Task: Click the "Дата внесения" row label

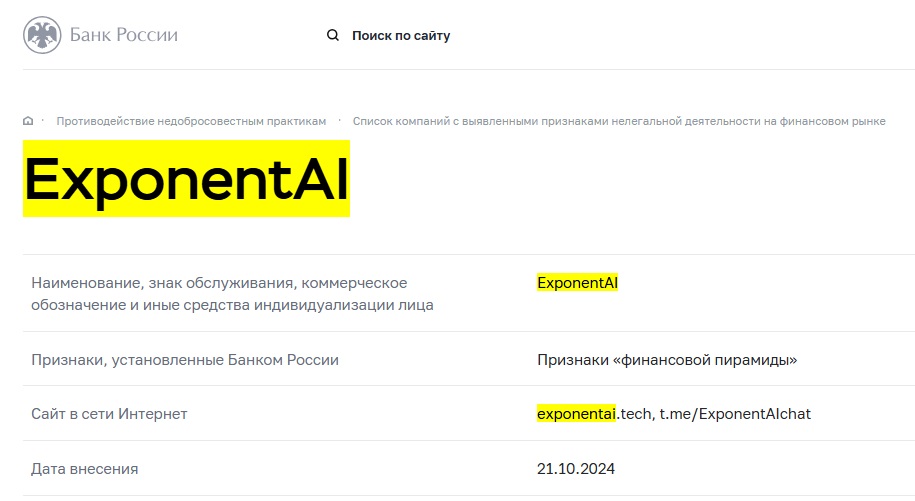Action: [85, 468]
